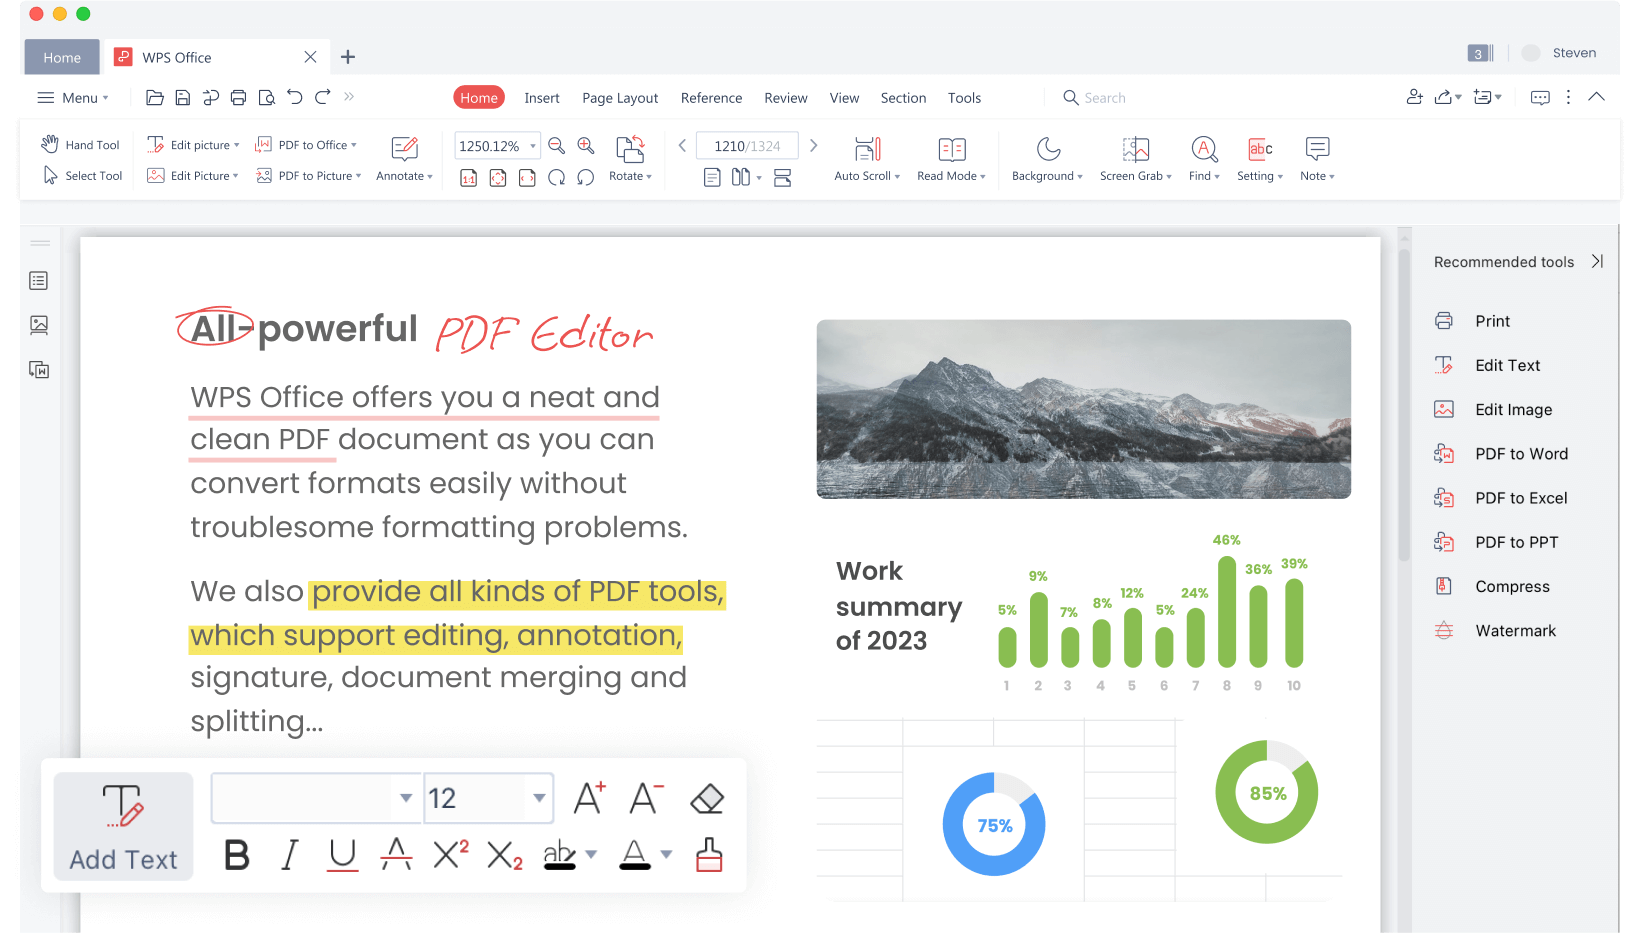
Task: Switch to the Insert ribbon tab
Action: [x=542, y=97]
